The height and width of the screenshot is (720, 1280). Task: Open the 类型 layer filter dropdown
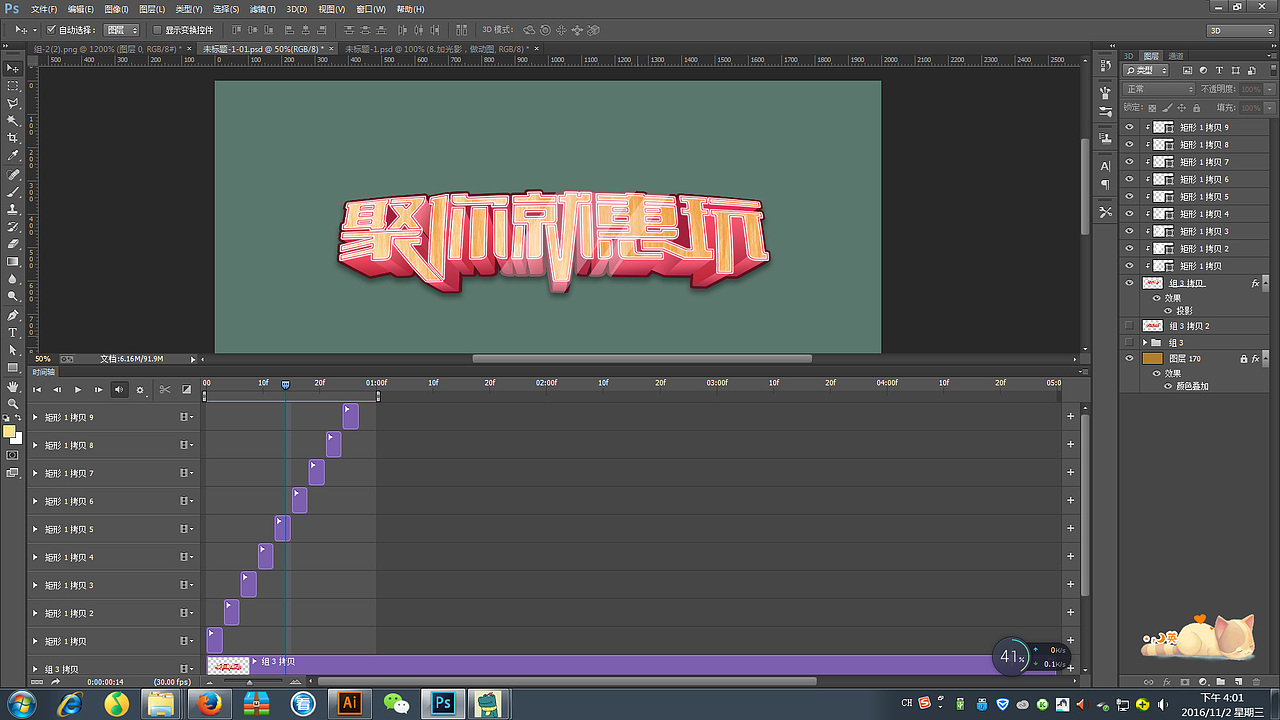tap(1146, 71)
